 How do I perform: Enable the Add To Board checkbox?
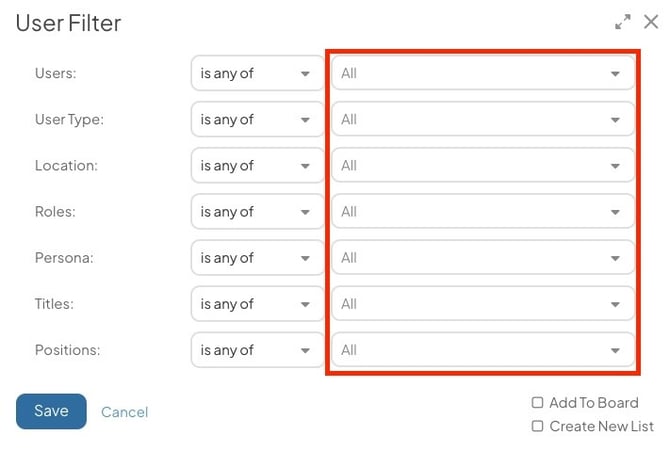pyautogui.click(x=538, y=403)
